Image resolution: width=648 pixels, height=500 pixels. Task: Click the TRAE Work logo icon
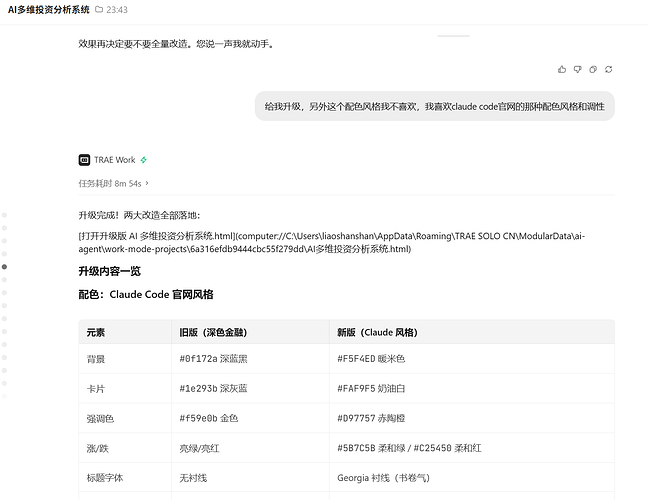coord(84,160)
